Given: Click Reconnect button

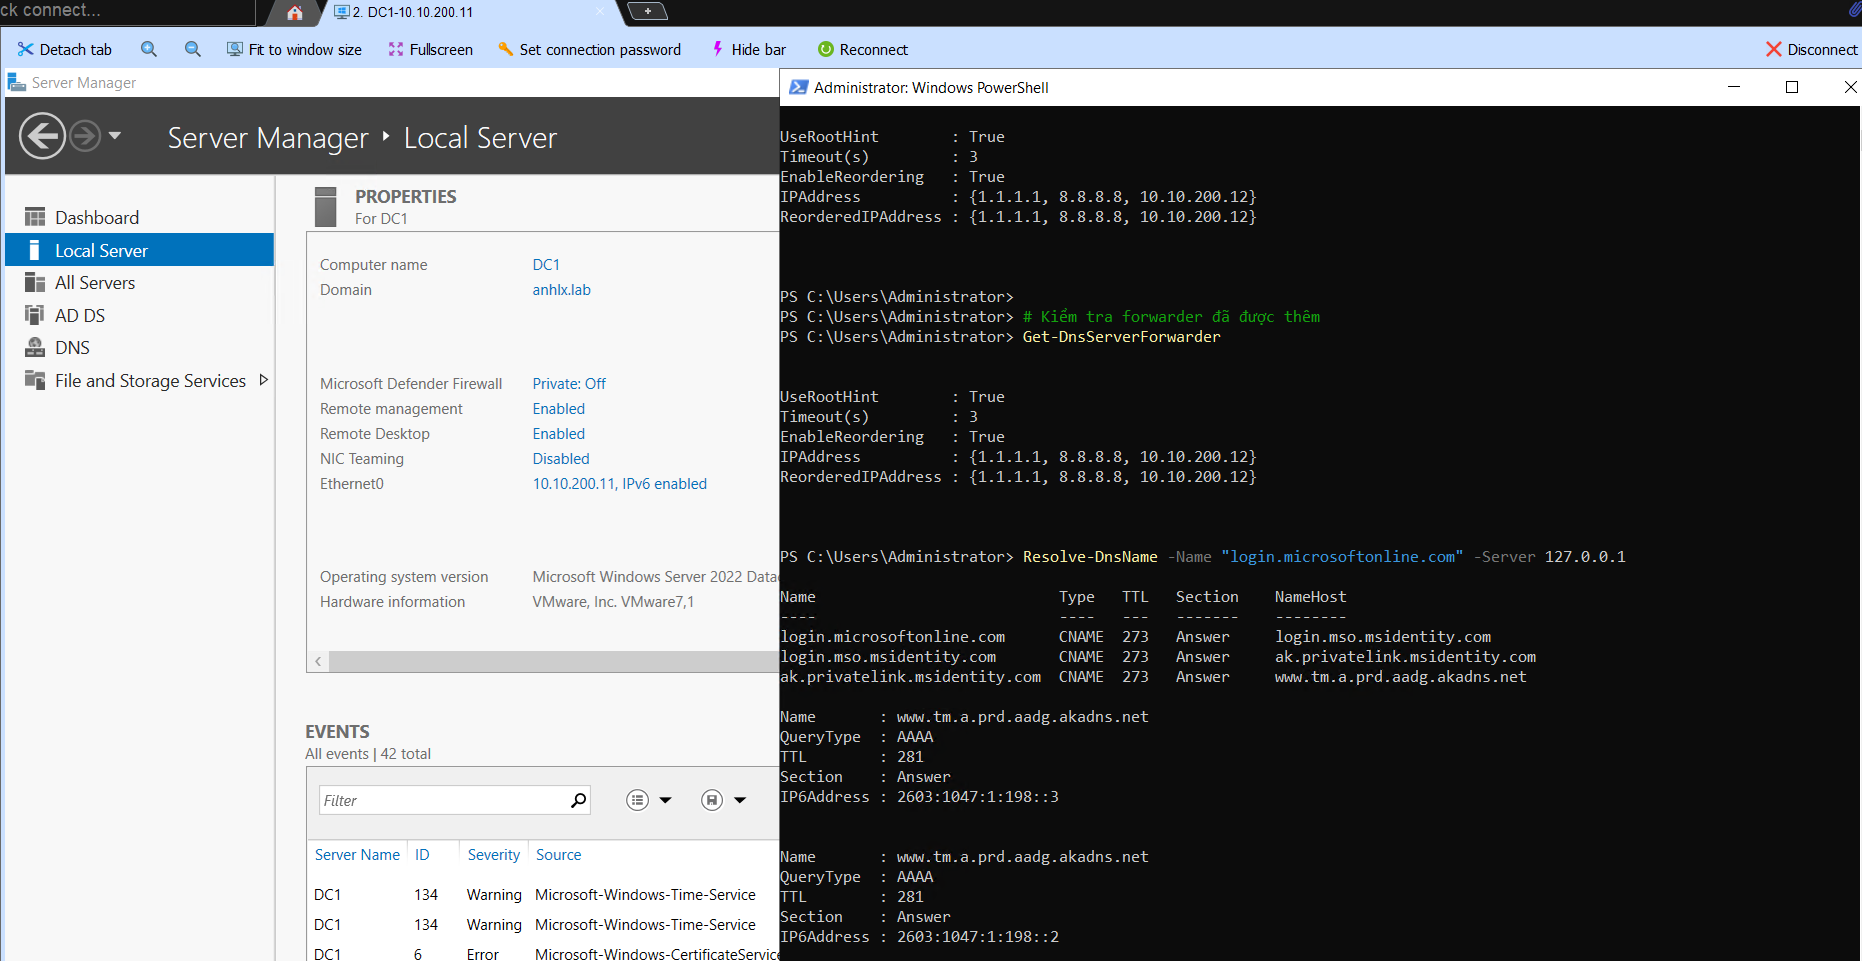Looking at the screenshot, I should (862, 49).
